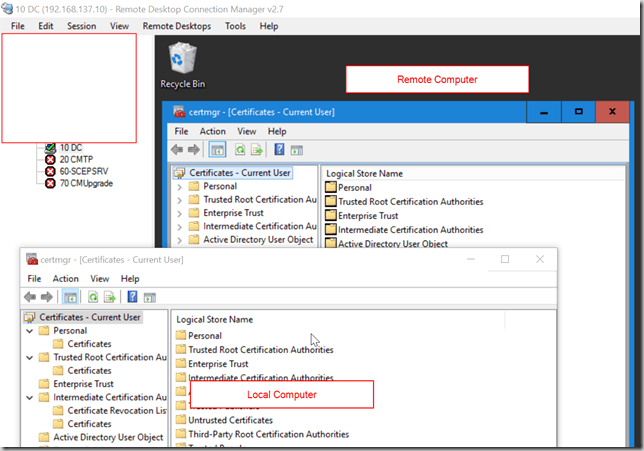This screenshot has height=451, width=644.
Task: Expand Enterprise Trust node in remote tree
Action: [179, 213]
